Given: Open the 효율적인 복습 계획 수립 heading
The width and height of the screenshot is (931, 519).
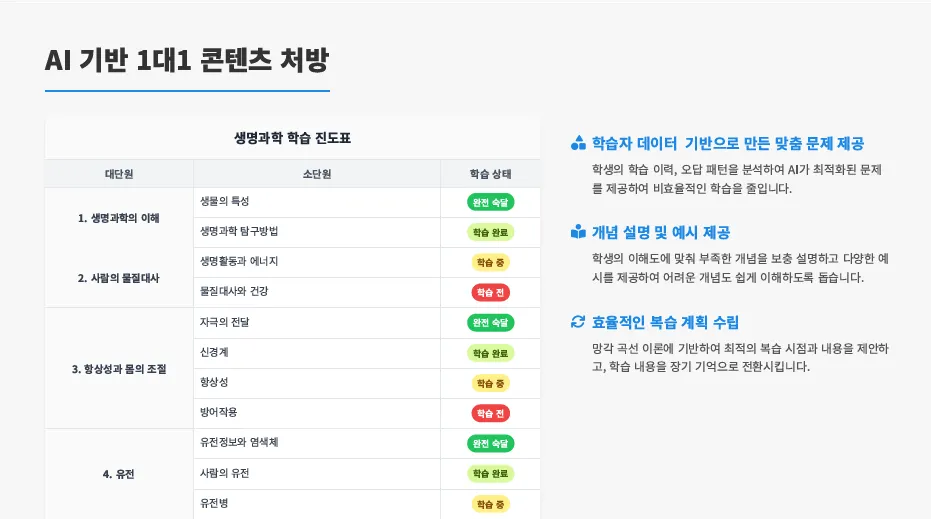Looking at the screenshot, I should pos(665,322).
